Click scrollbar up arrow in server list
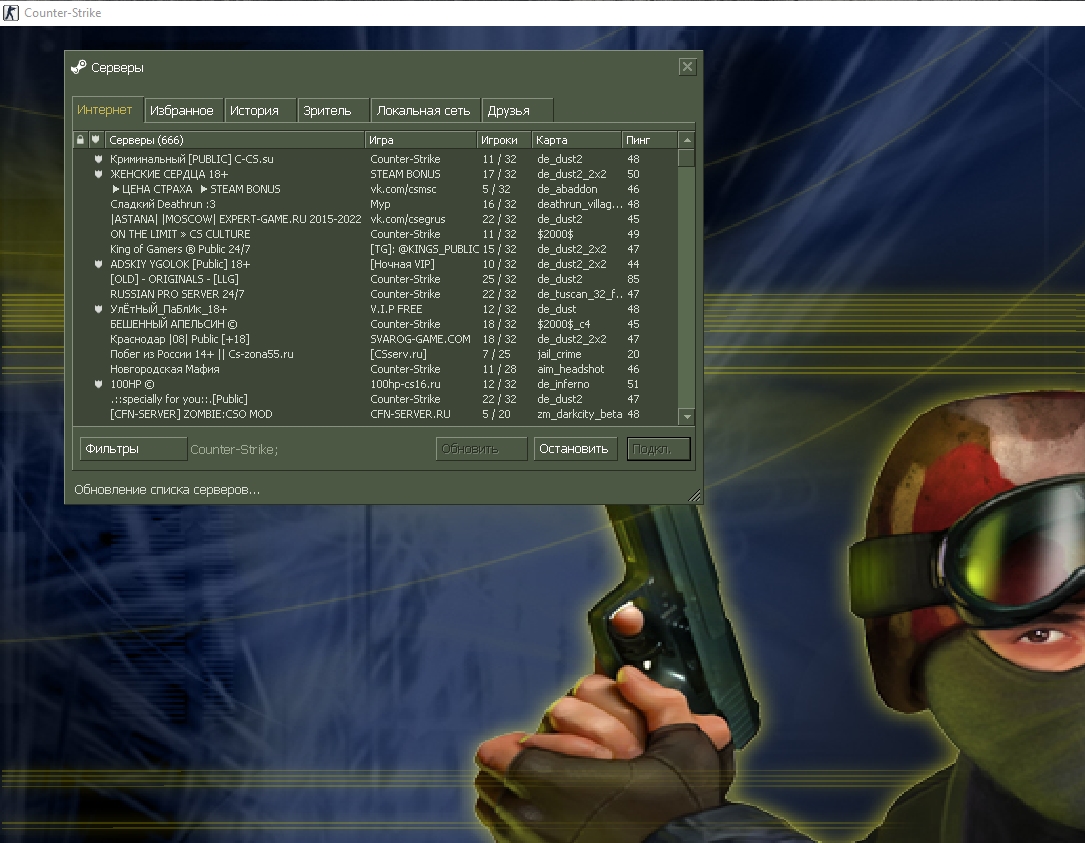 pos(686,140)
